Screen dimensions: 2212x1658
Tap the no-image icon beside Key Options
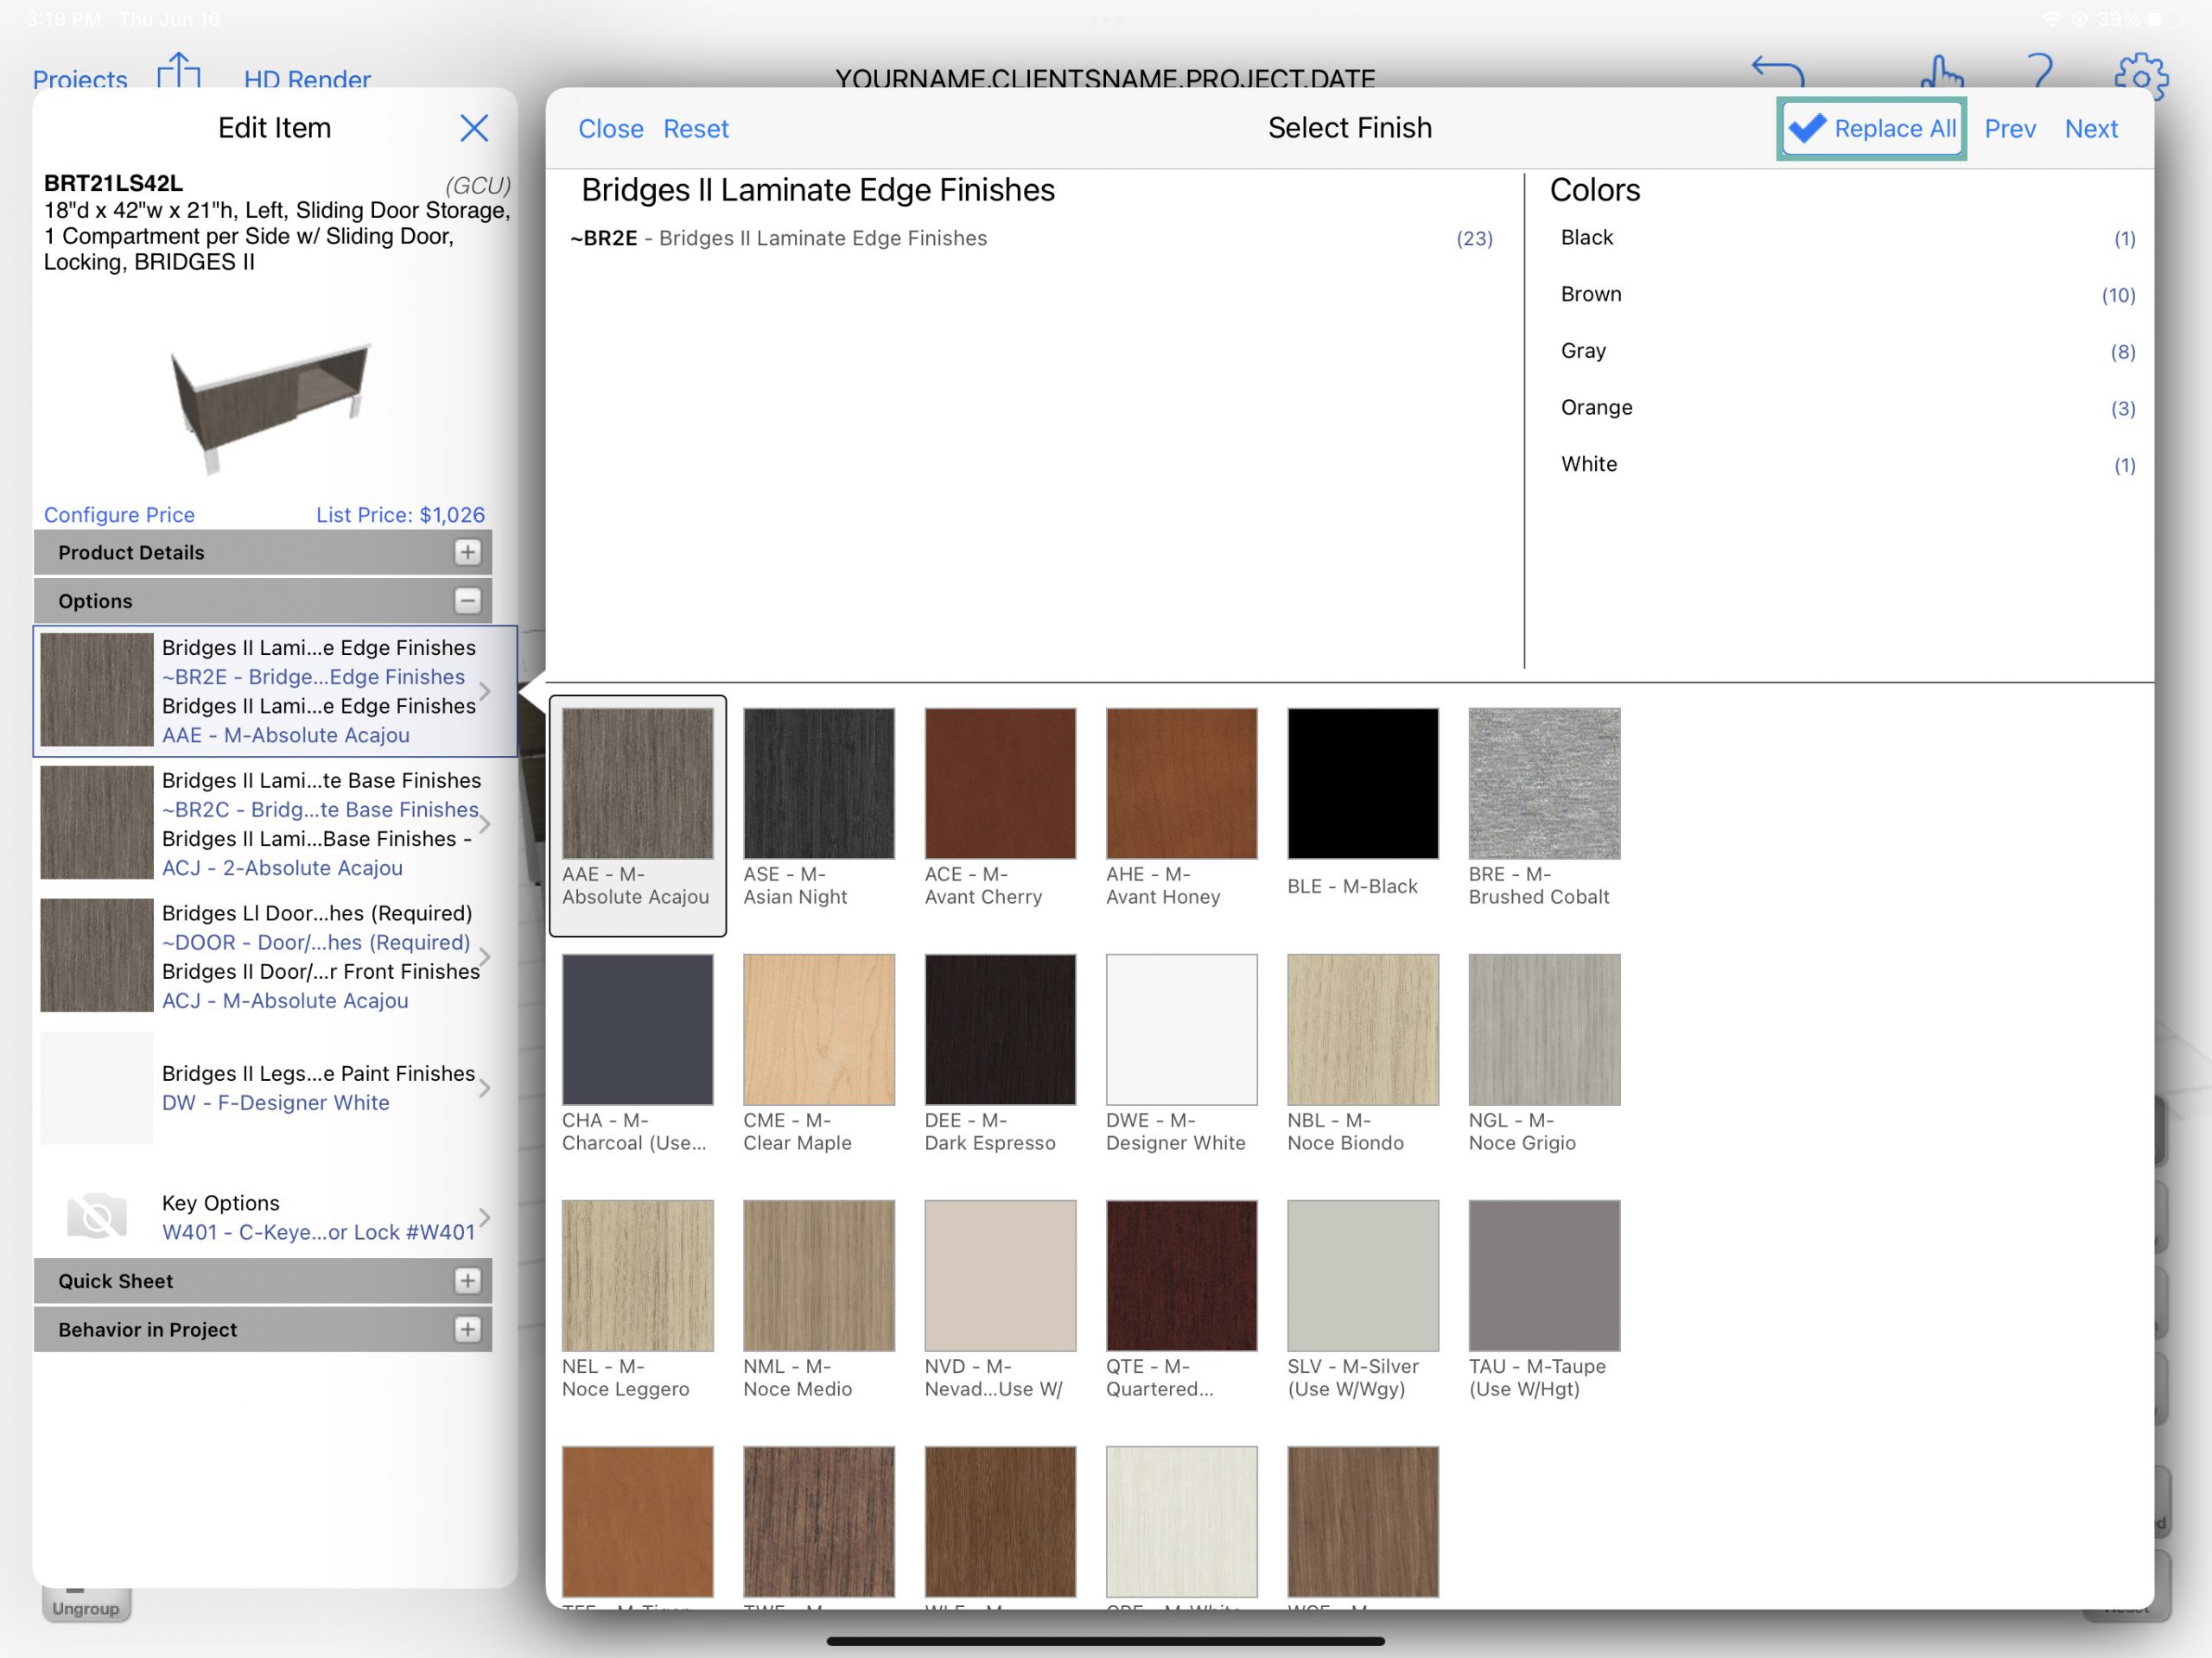[x=97, y=1217]
